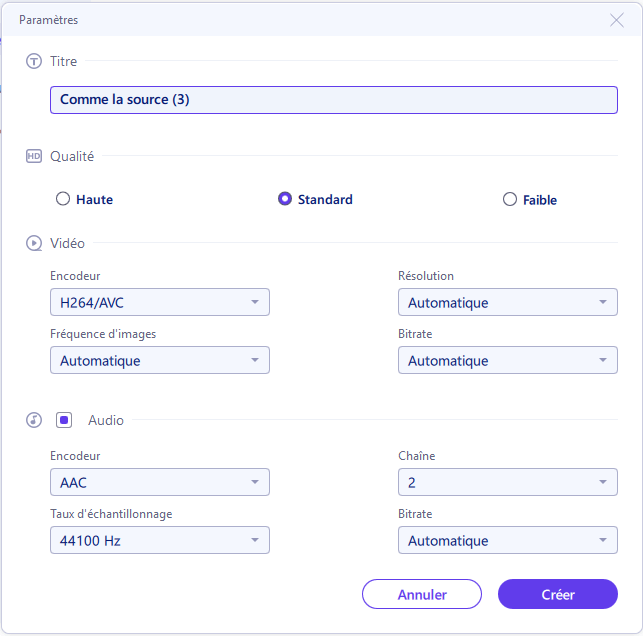Click the HD Qualité section icon
The image size is (643, 636).
pyautogui.click(x=34, y=156)
